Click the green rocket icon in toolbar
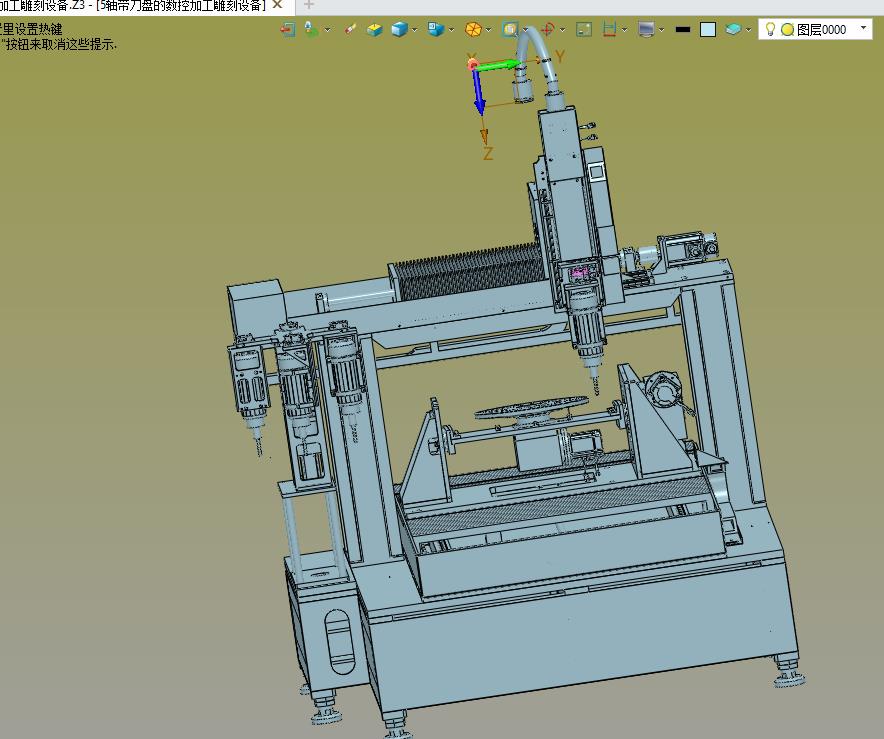Viewport: 884px width, 739px height. click(x=311, y=29)
